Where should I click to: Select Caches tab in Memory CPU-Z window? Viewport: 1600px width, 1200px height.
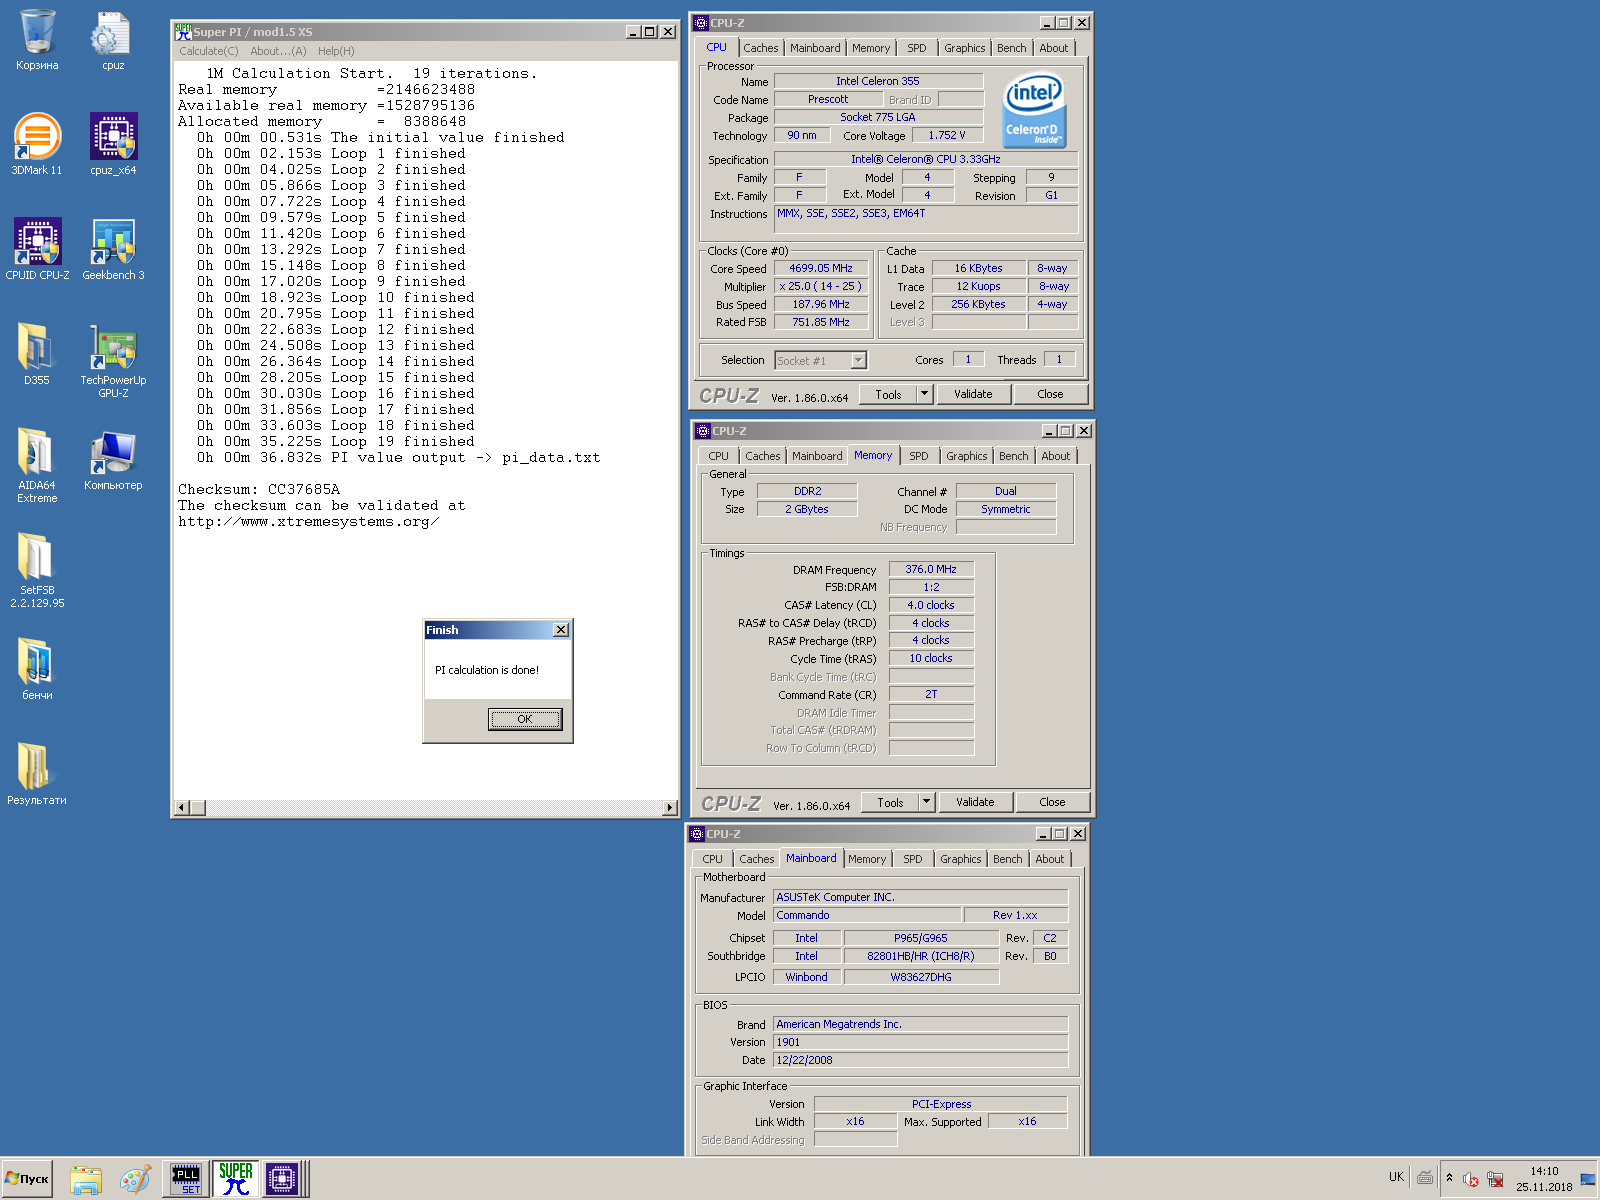point(762,456)
